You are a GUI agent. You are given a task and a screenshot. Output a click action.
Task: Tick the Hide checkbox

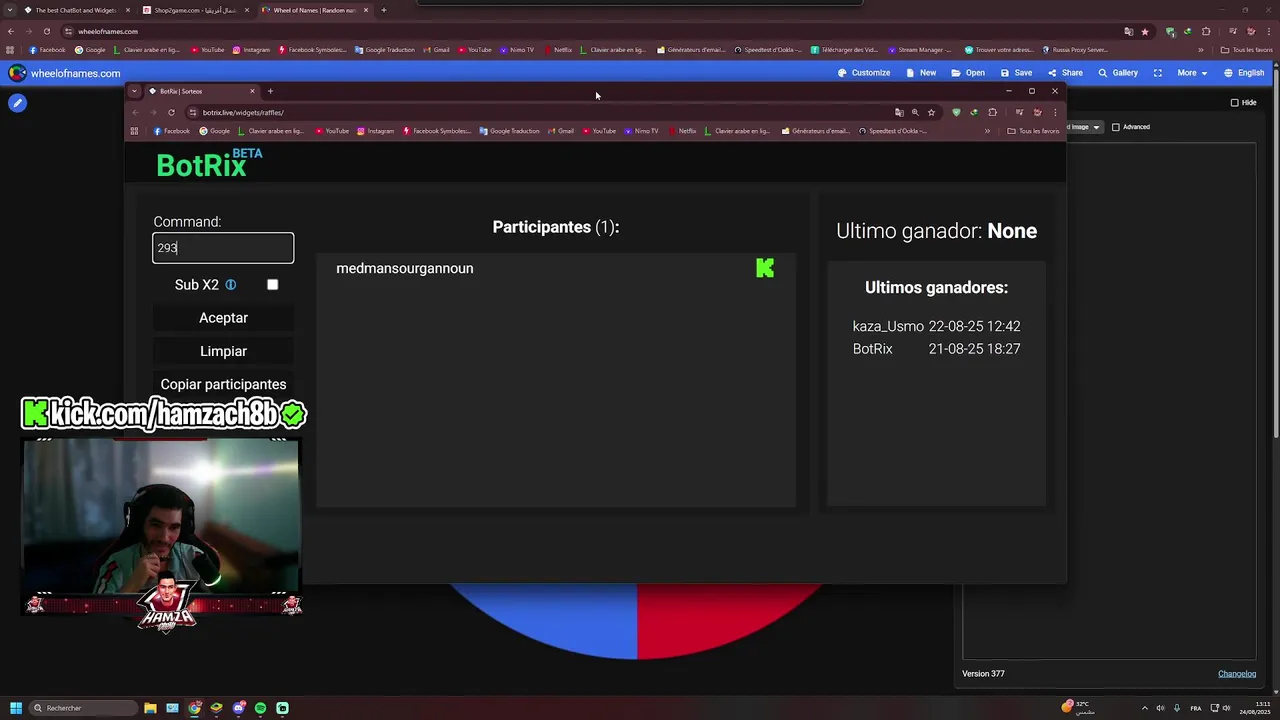1234,102
